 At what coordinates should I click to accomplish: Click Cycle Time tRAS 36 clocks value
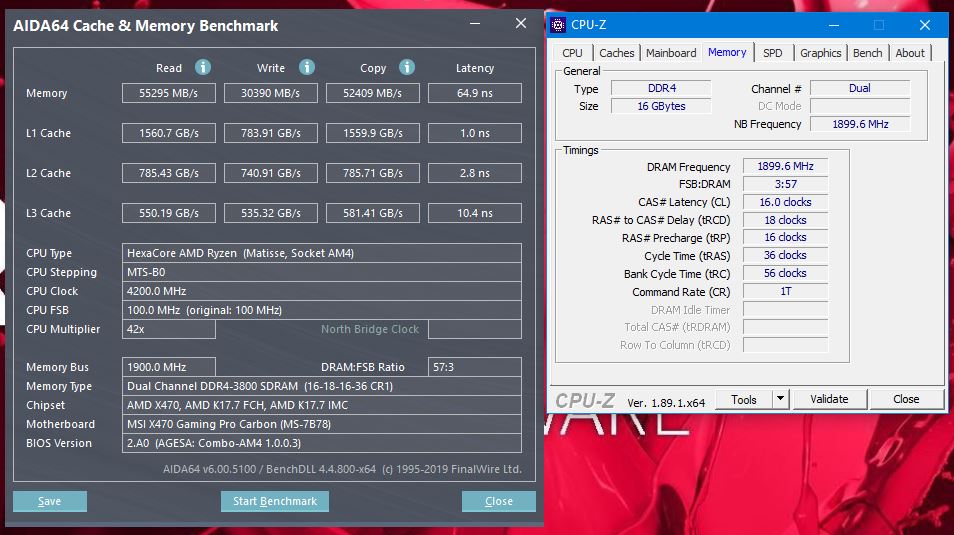(x=785, y=255)
